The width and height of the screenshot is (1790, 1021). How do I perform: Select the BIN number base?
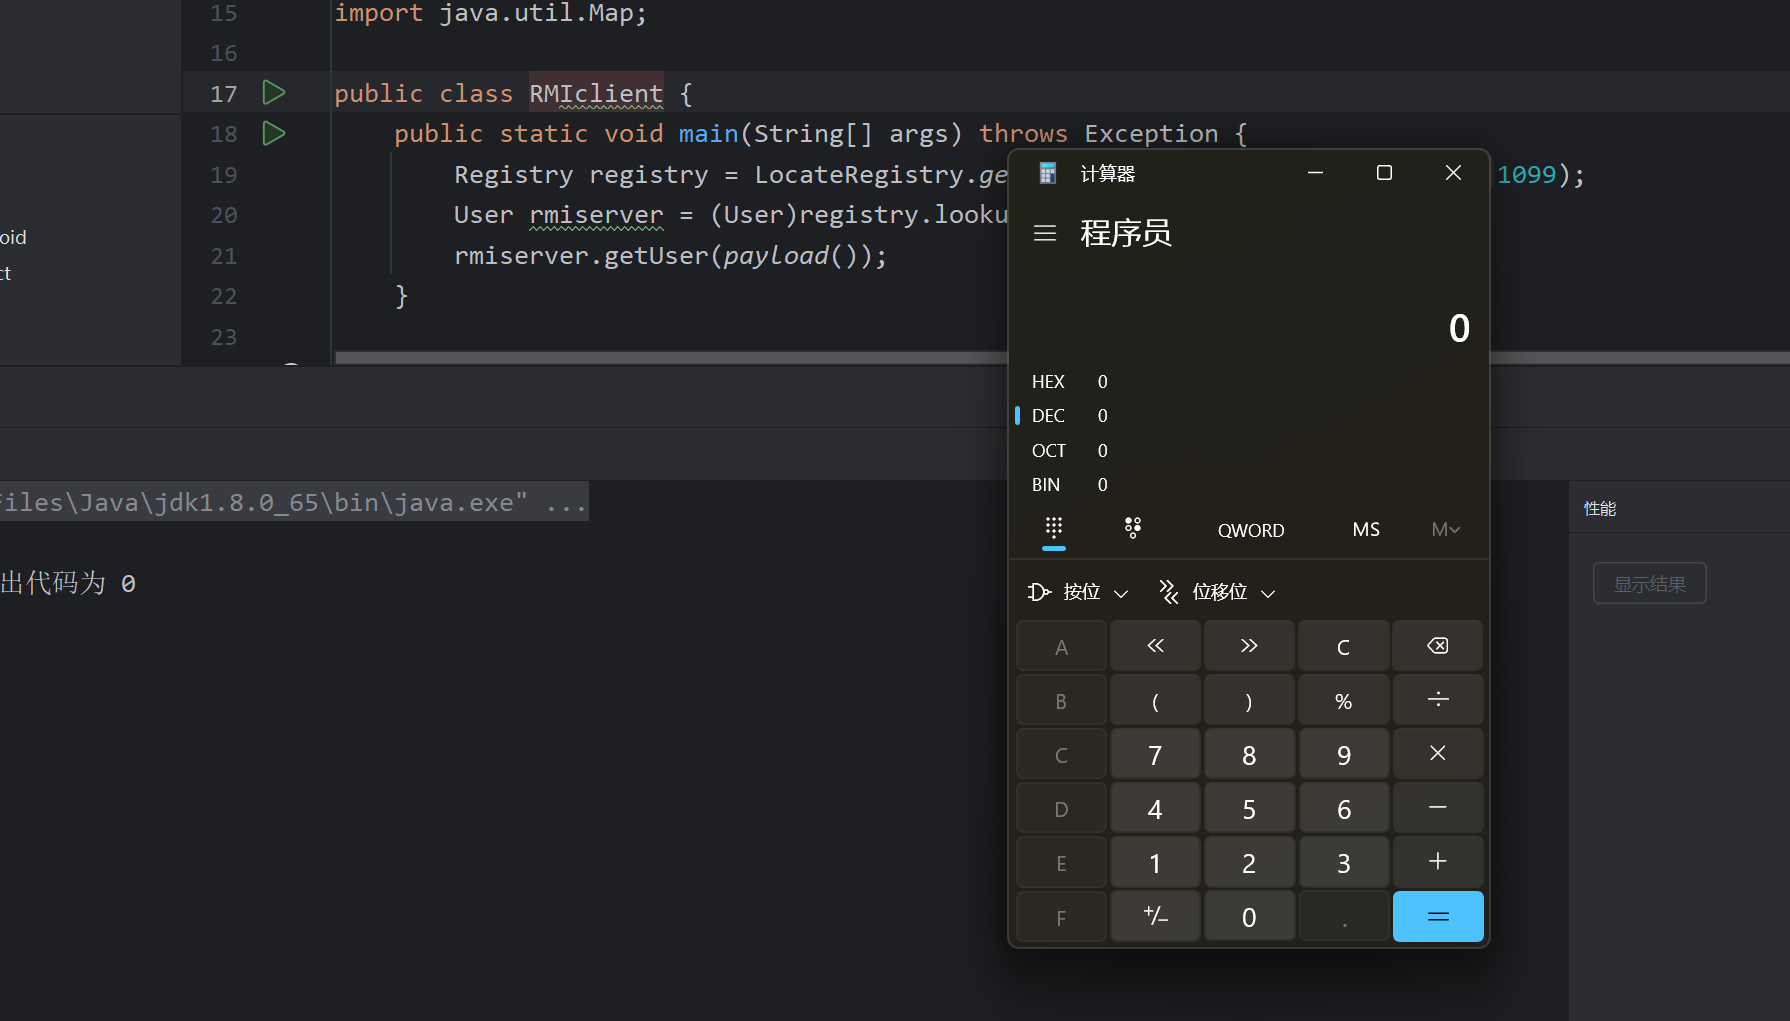click(x=1046, y=485)
